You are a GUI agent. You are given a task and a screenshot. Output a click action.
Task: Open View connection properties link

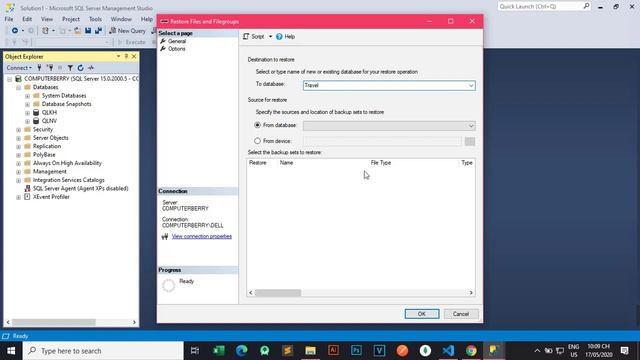click(x=202, y=236)
